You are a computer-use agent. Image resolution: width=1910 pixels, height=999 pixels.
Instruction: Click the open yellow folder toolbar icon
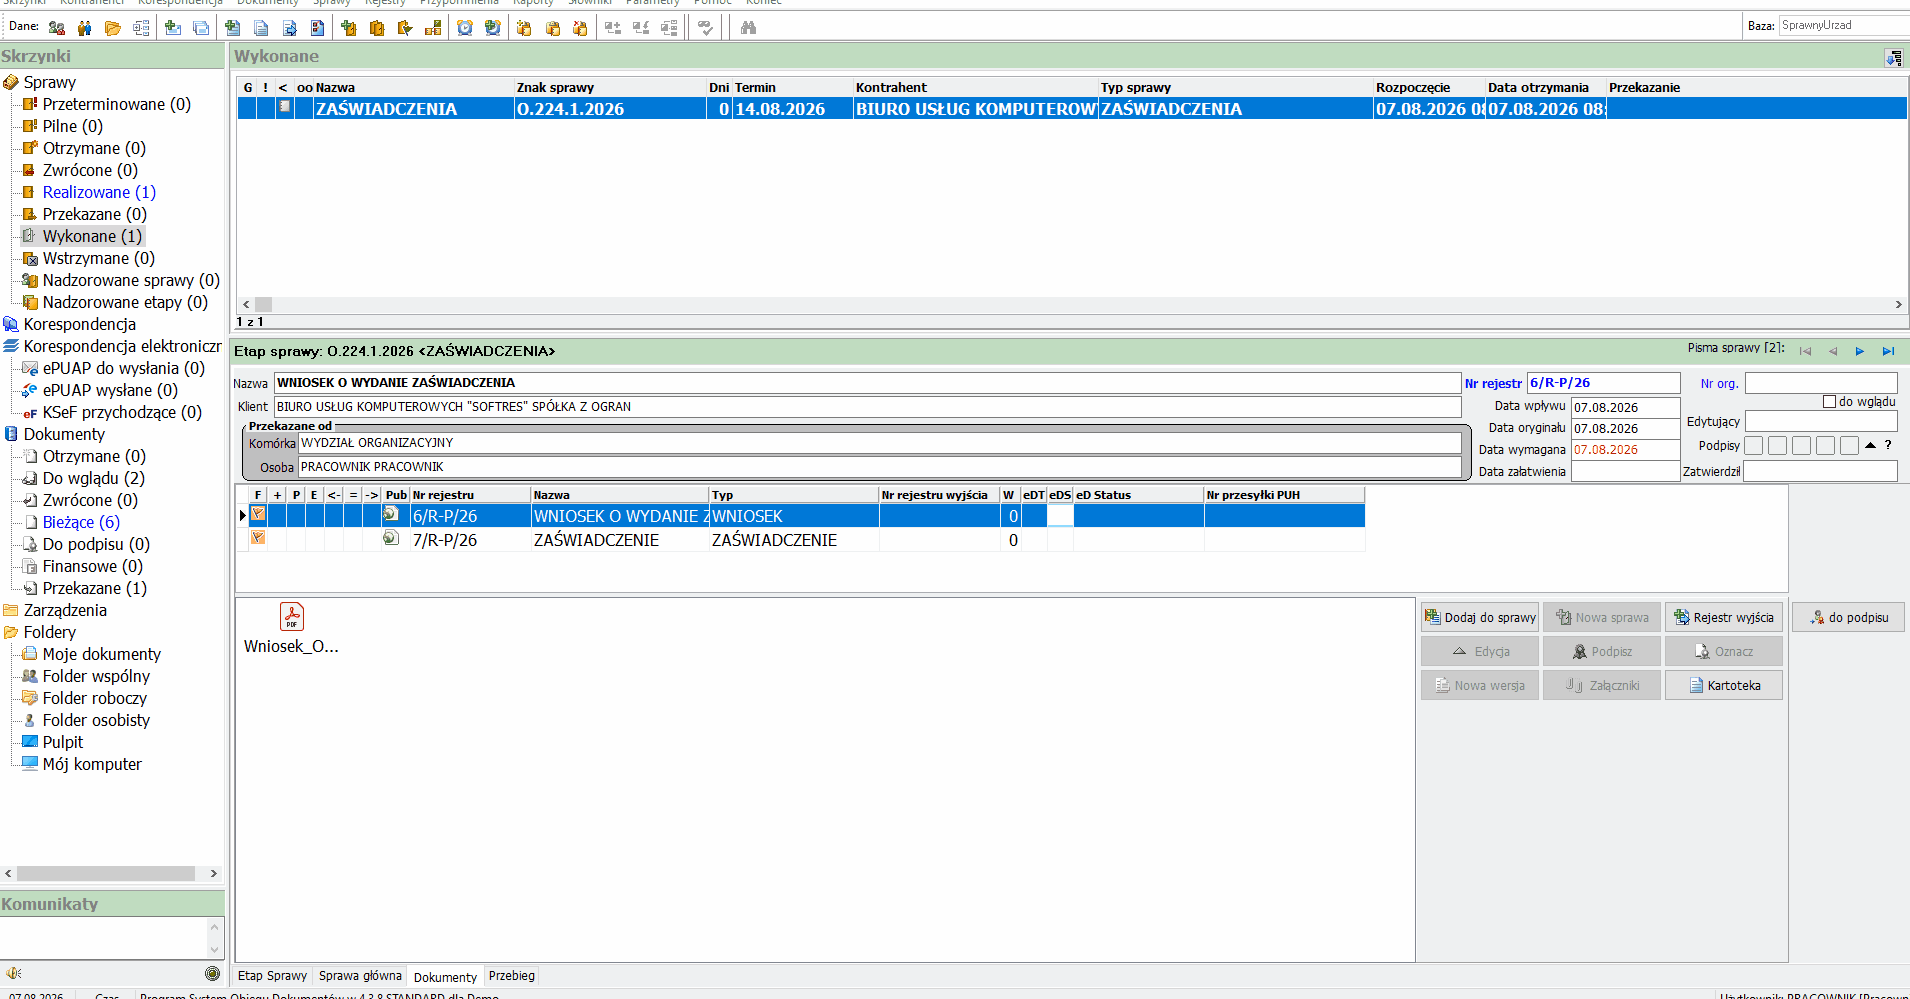point(113,28)
